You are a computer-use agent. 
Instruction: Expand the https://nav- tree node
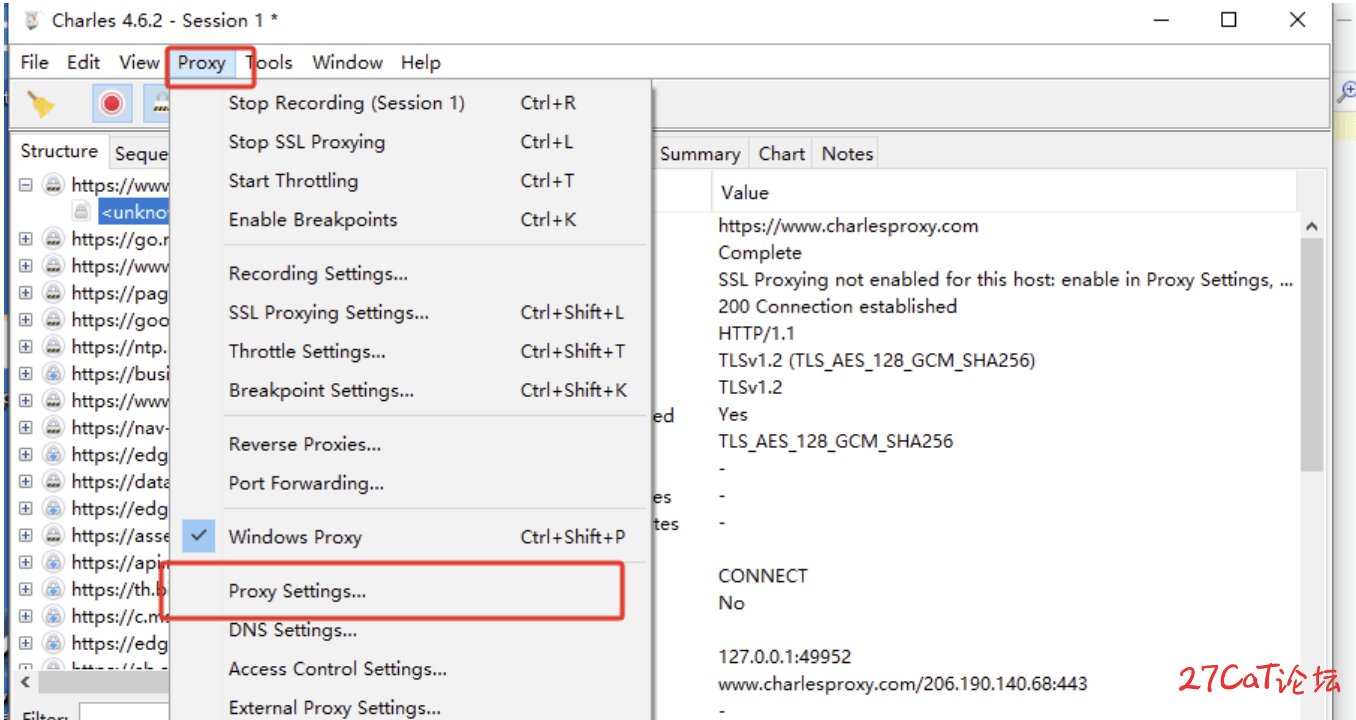pyautogui.click(x=26, y=428)
